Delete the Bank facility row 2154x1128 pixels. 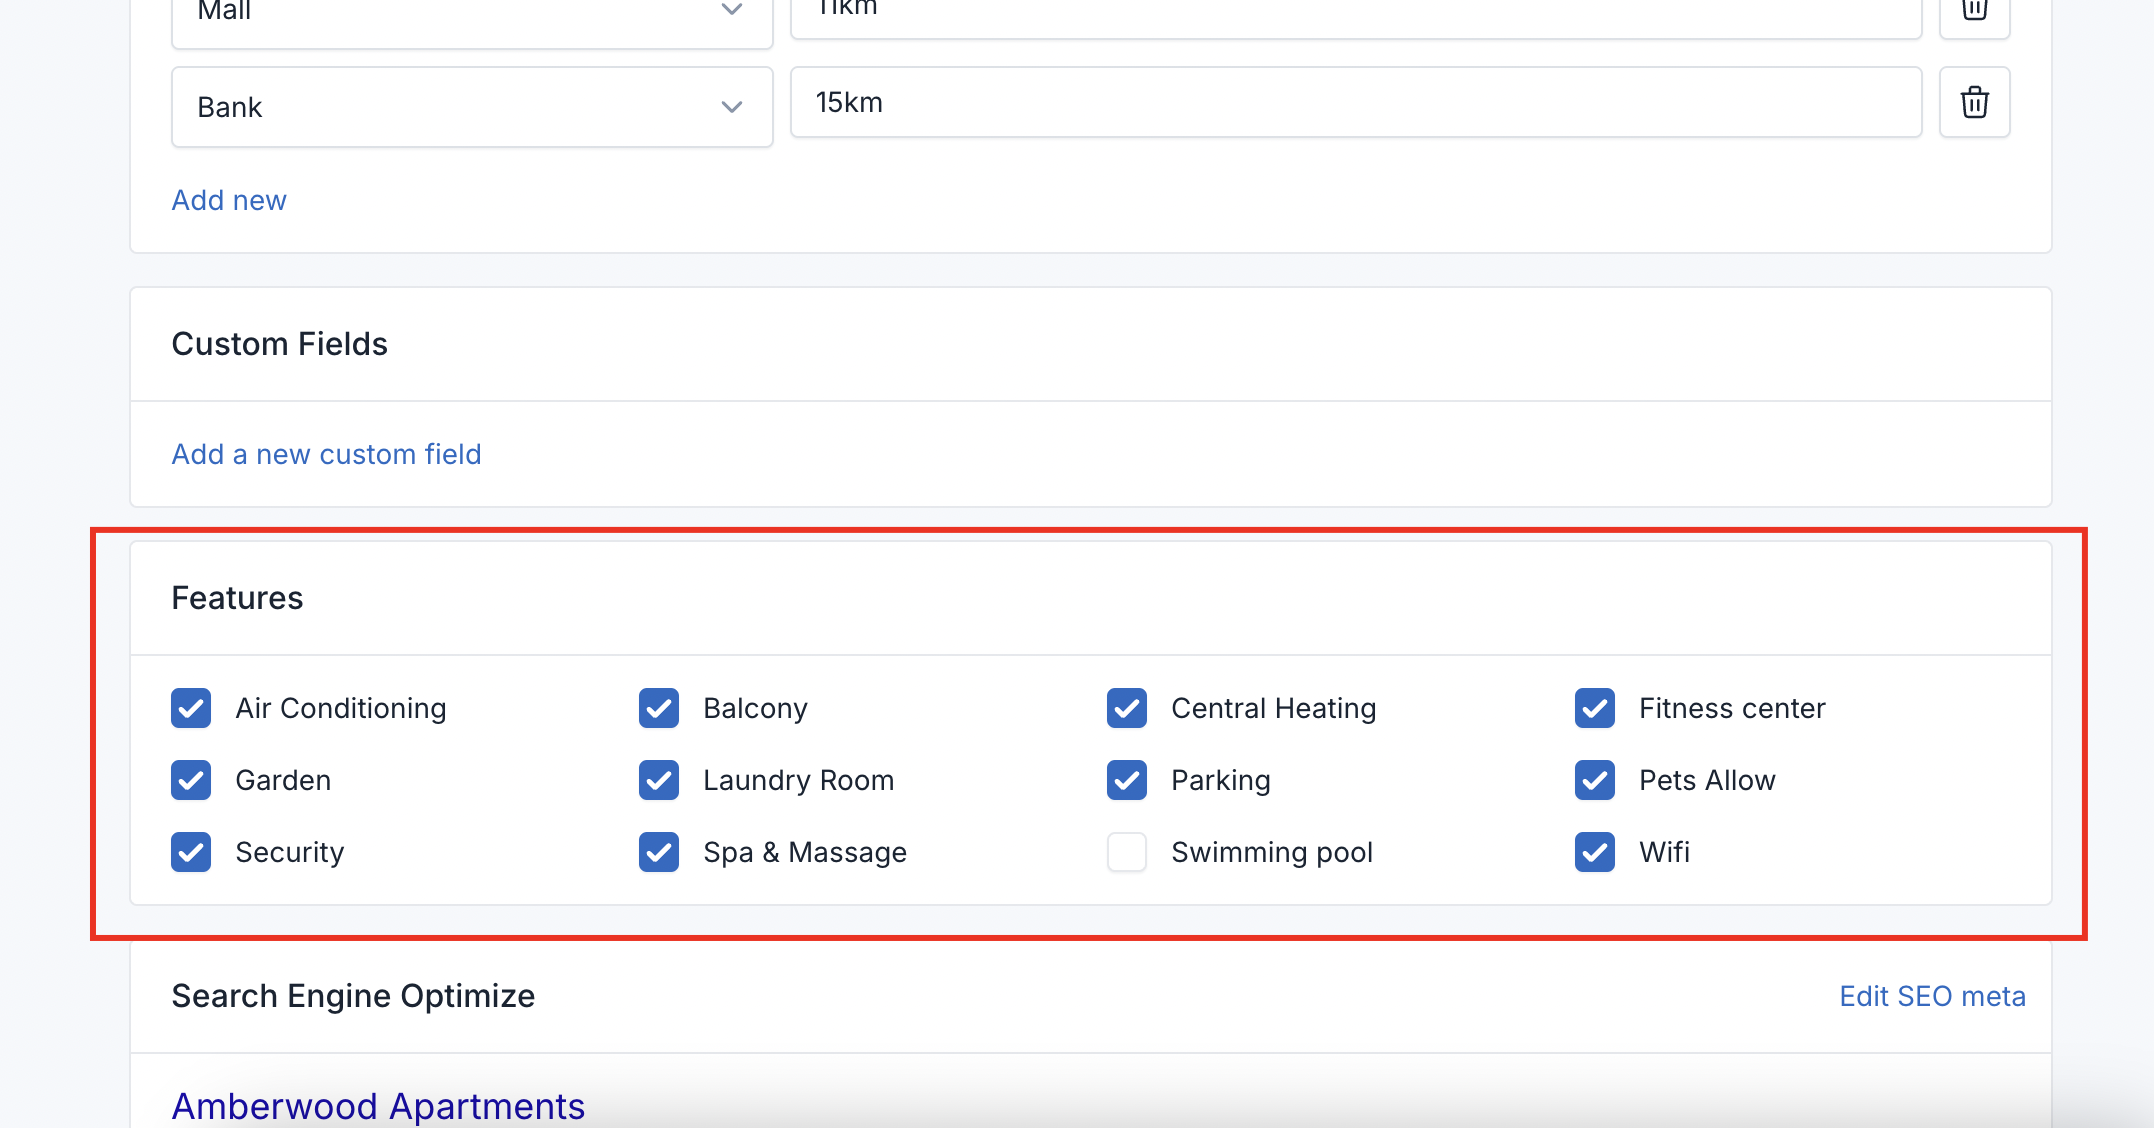point(1974,102)
